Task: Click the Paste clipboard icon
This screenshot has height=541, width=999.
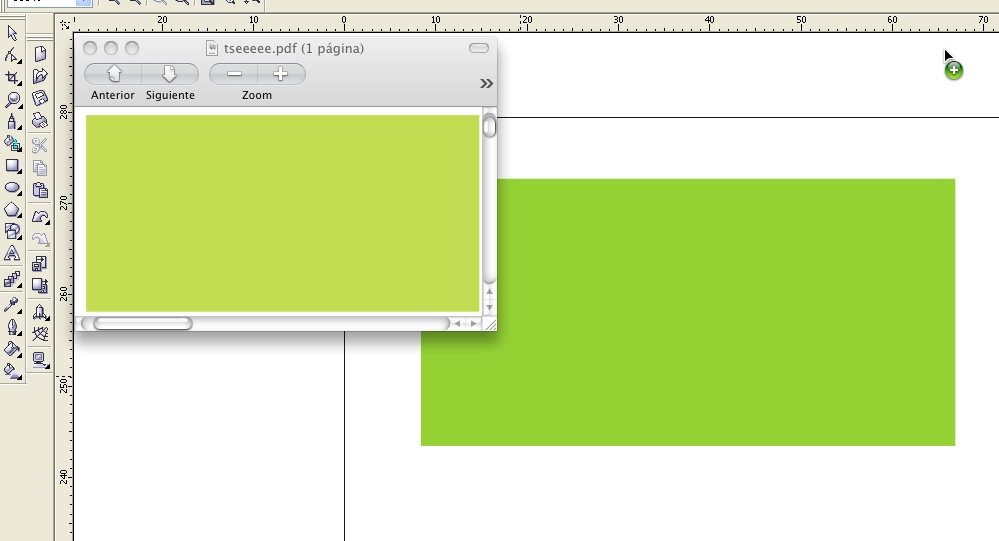Action: (x=40, y=190)
